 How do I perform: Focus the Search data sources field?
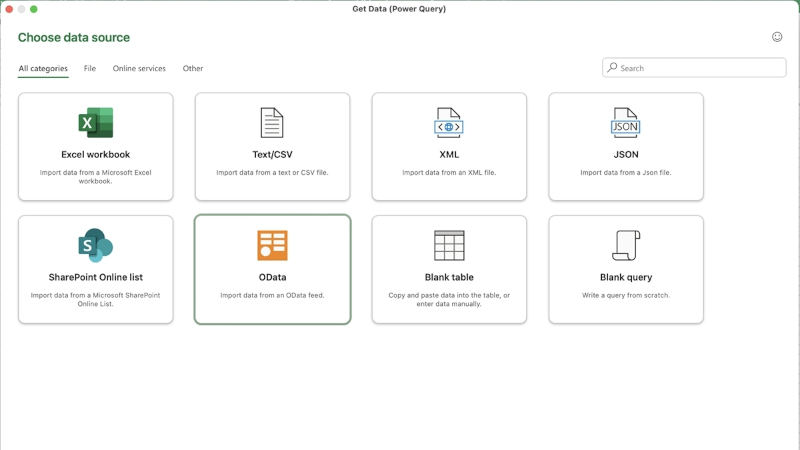tap(694, 68)
